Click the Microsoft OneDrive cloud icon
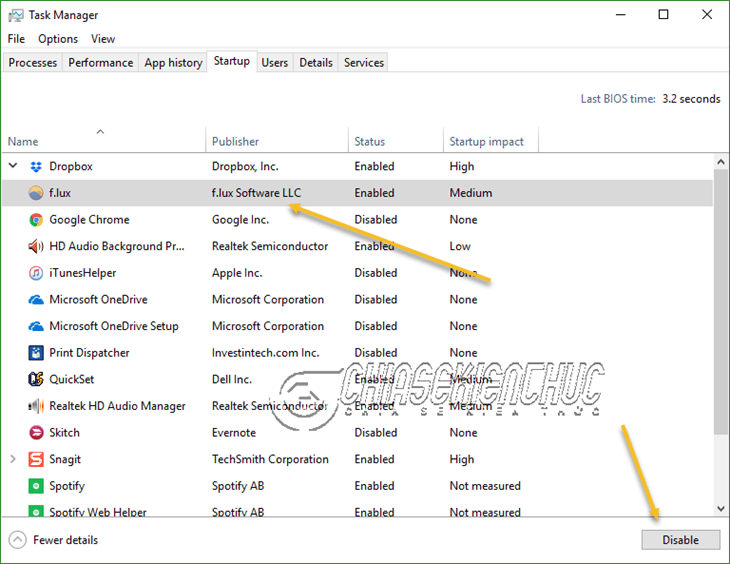 [x=36, y=299]
